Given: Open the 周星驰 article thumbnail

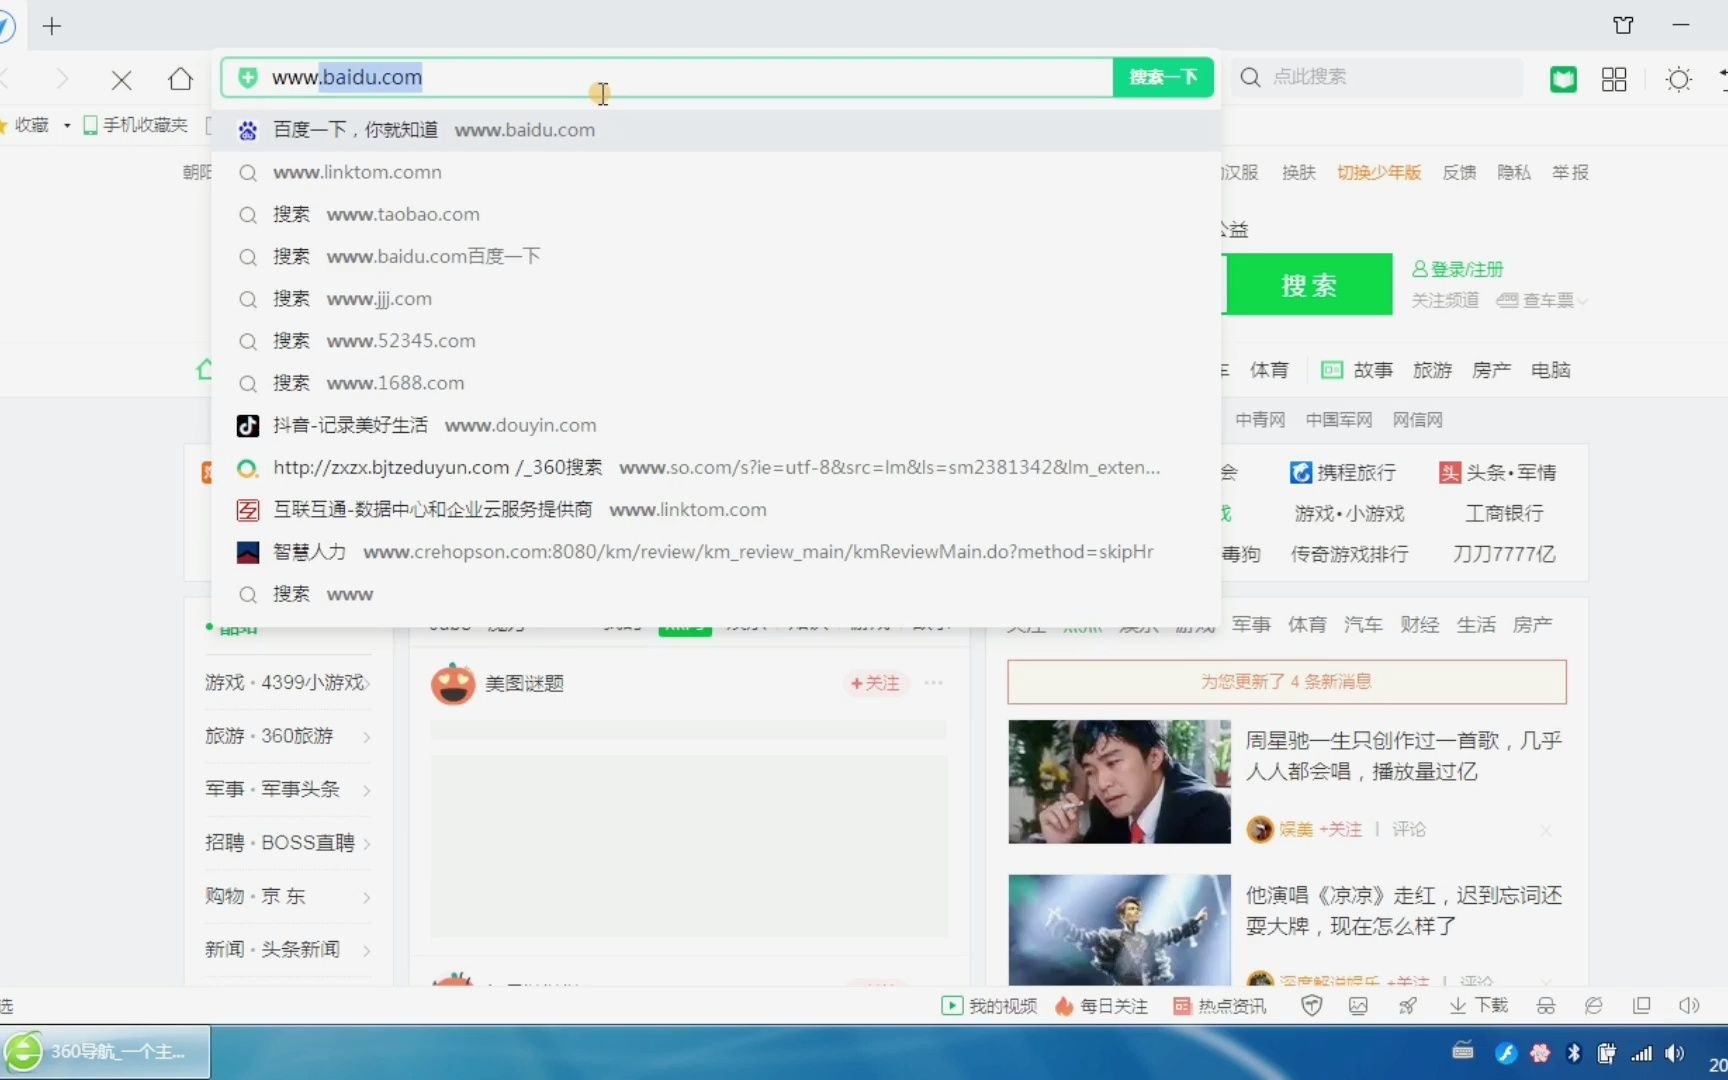Looking at the screenshot, I should (x=1119, y=782).
